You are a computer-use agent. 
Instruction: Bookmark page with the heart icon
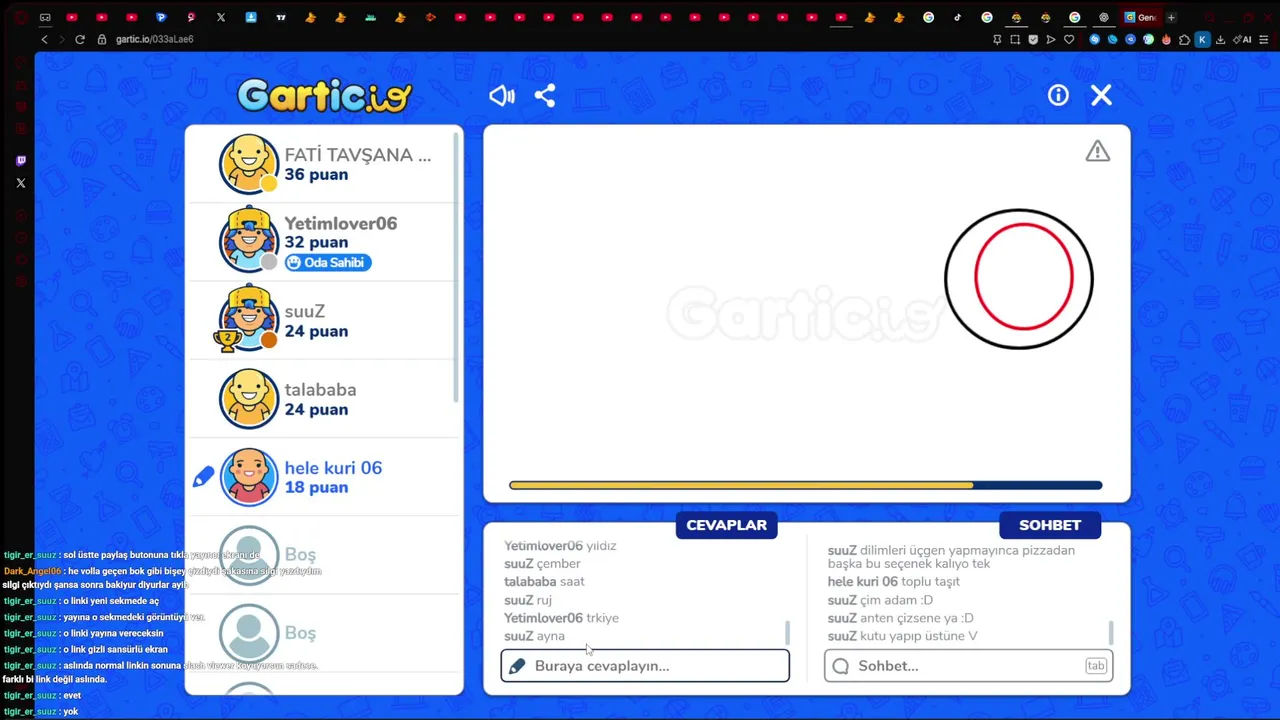pos(1069,39)
